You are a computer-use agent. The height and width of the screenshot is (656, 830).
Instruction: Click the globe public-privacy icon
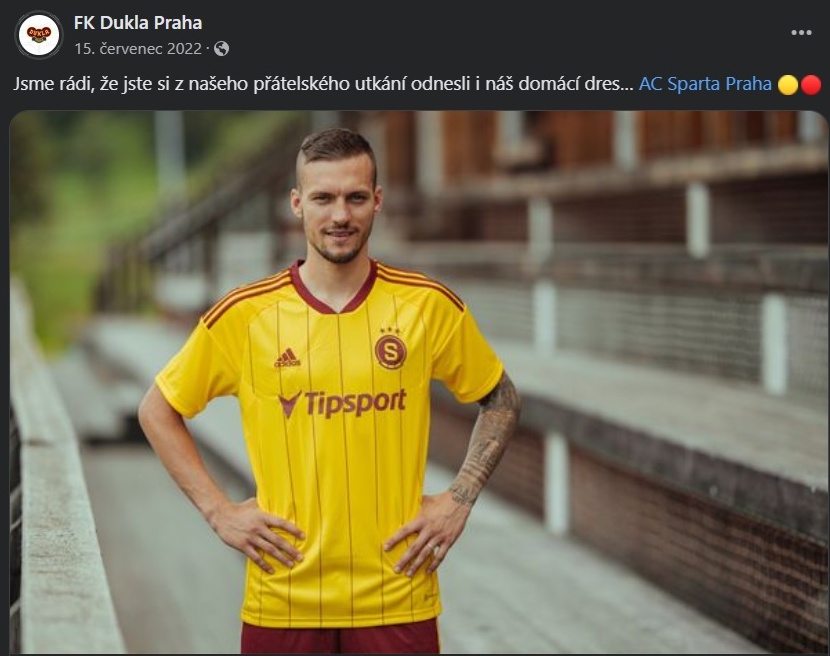(x=222, y=49)
